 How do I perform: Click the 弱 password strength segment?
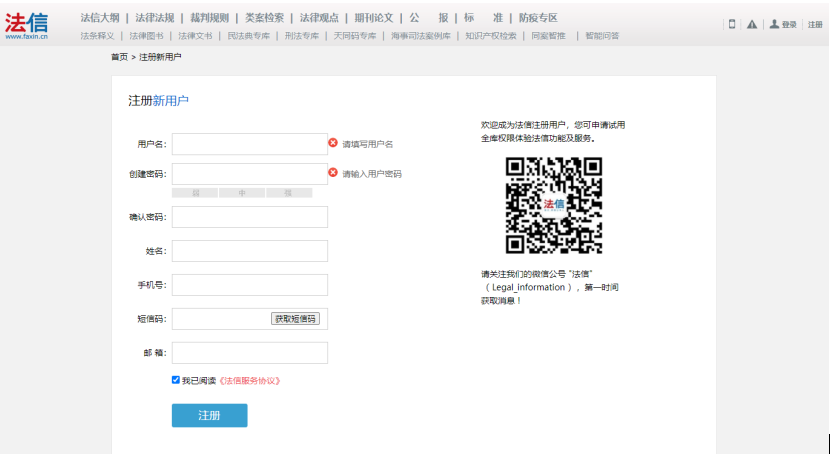195,193
